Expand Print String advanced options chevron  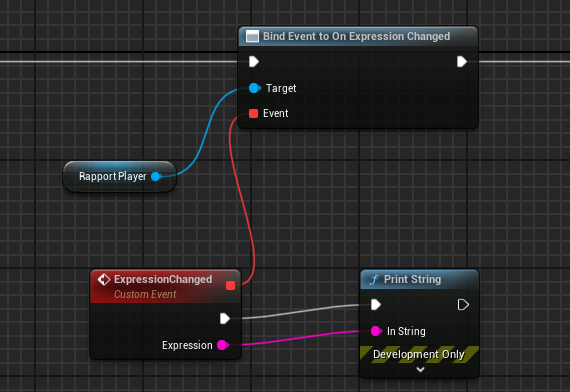[x=420, y=369]
